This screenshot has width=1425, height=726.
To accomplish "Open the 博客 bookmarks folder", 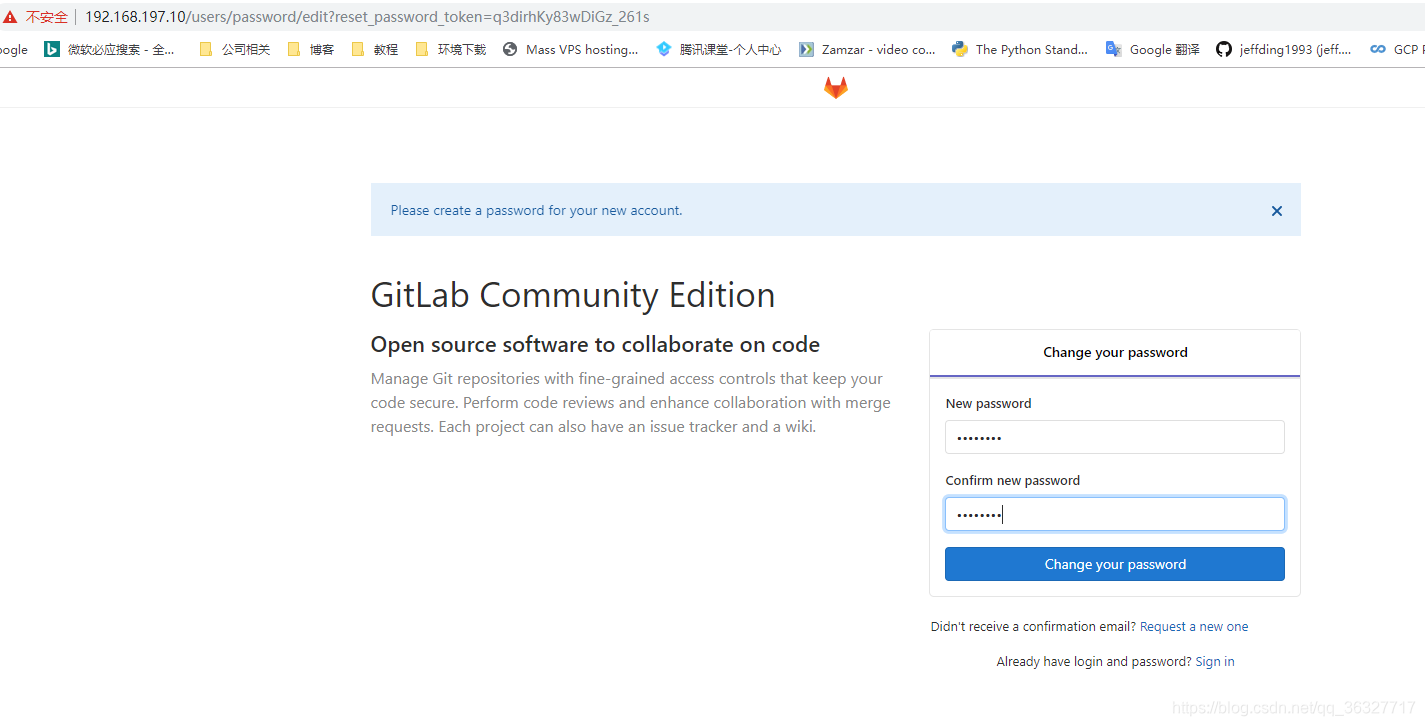I will tap(311, 49).
